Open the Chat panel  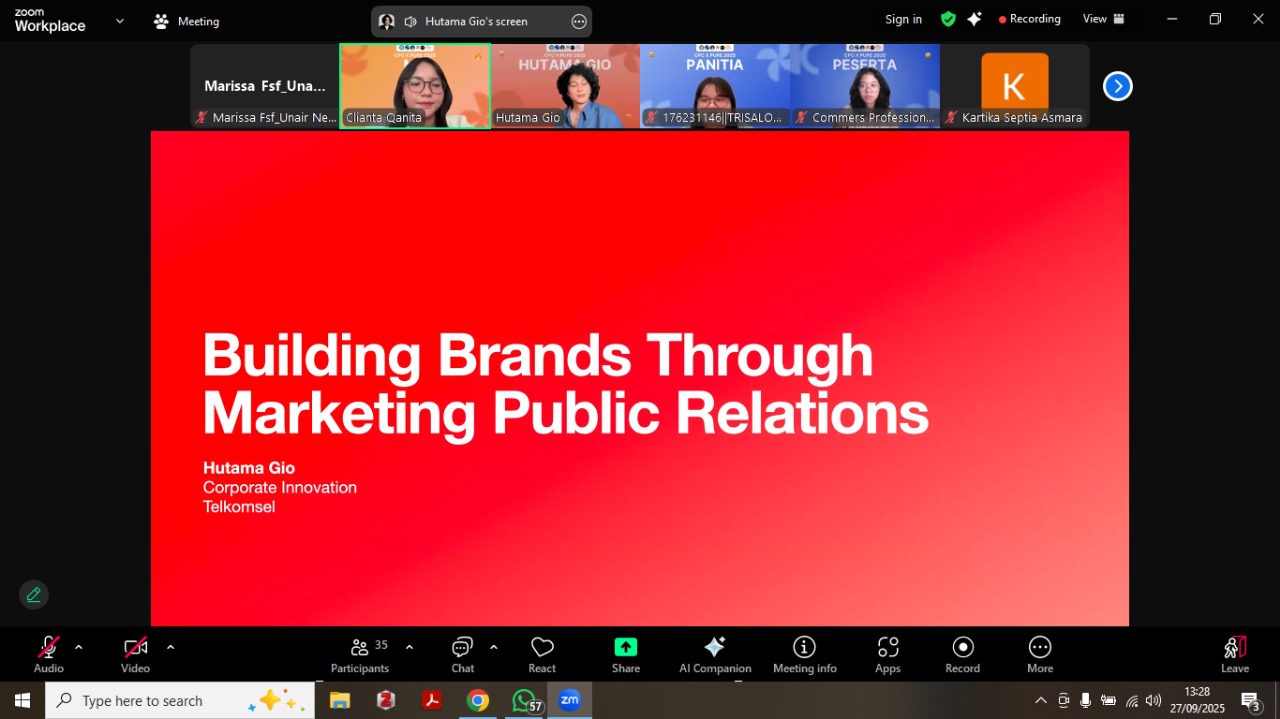(x=462, y=655)
